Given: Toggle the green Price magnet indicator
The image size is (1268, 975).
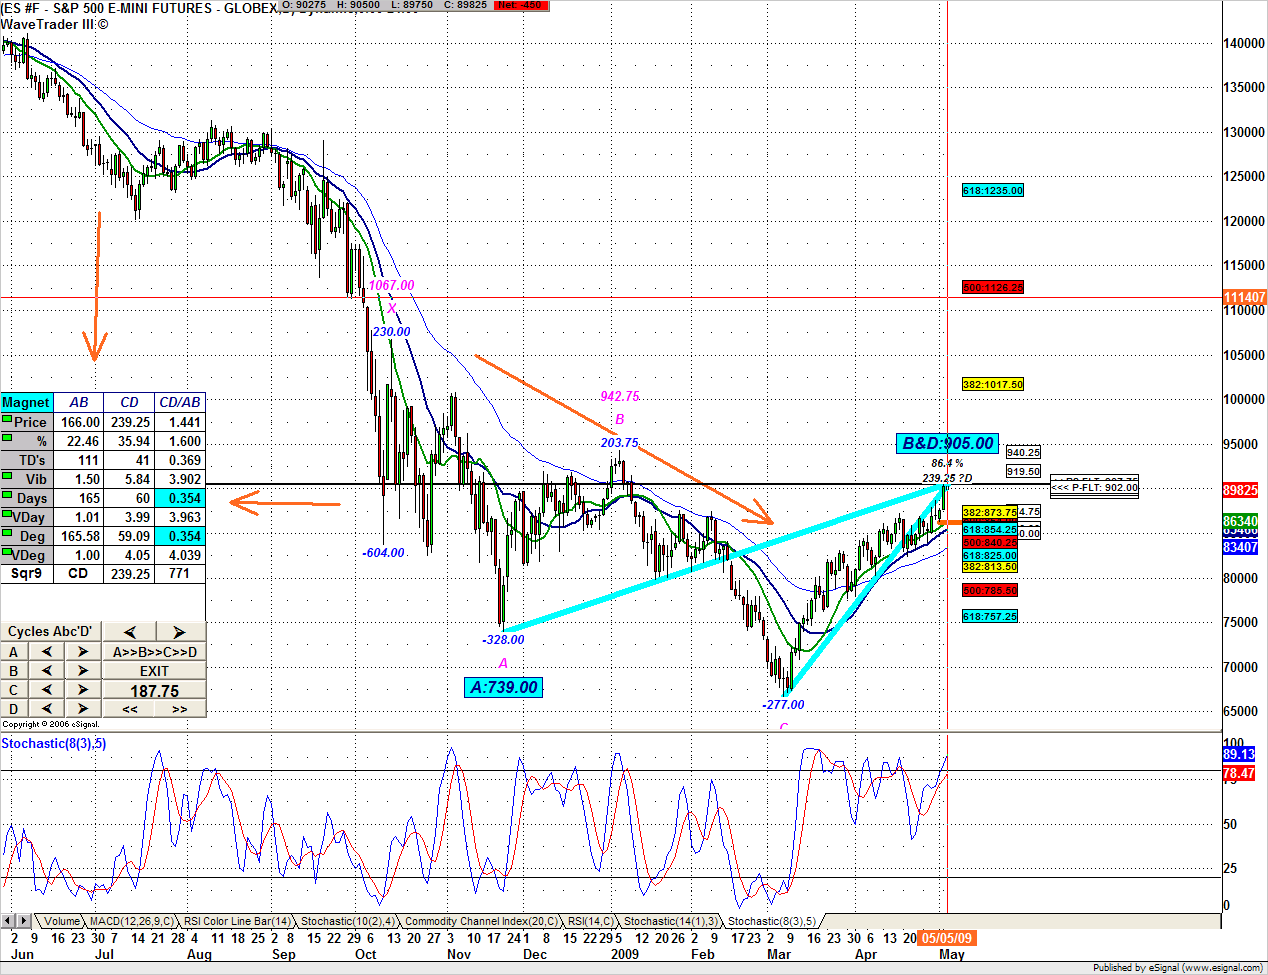Looking at the screenshot, I should coord(8,420).
